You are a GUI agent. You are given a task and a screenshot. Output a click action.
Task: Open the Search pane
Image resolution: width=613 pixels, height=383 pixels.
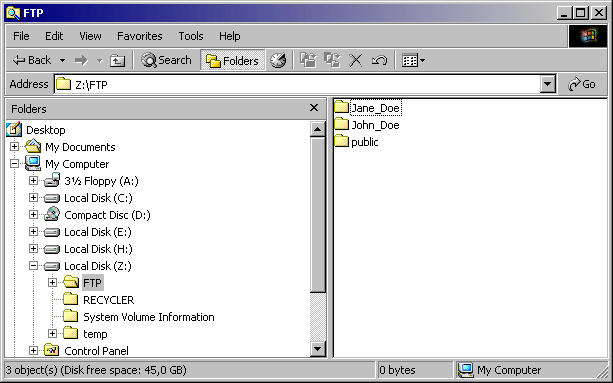coord(167,60)
